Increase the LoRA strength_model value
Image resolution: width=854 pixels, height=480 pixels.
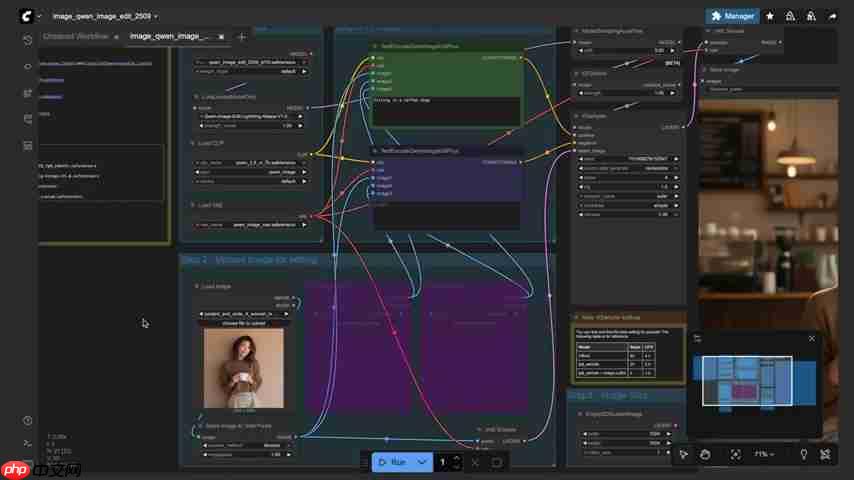(300, 125)
